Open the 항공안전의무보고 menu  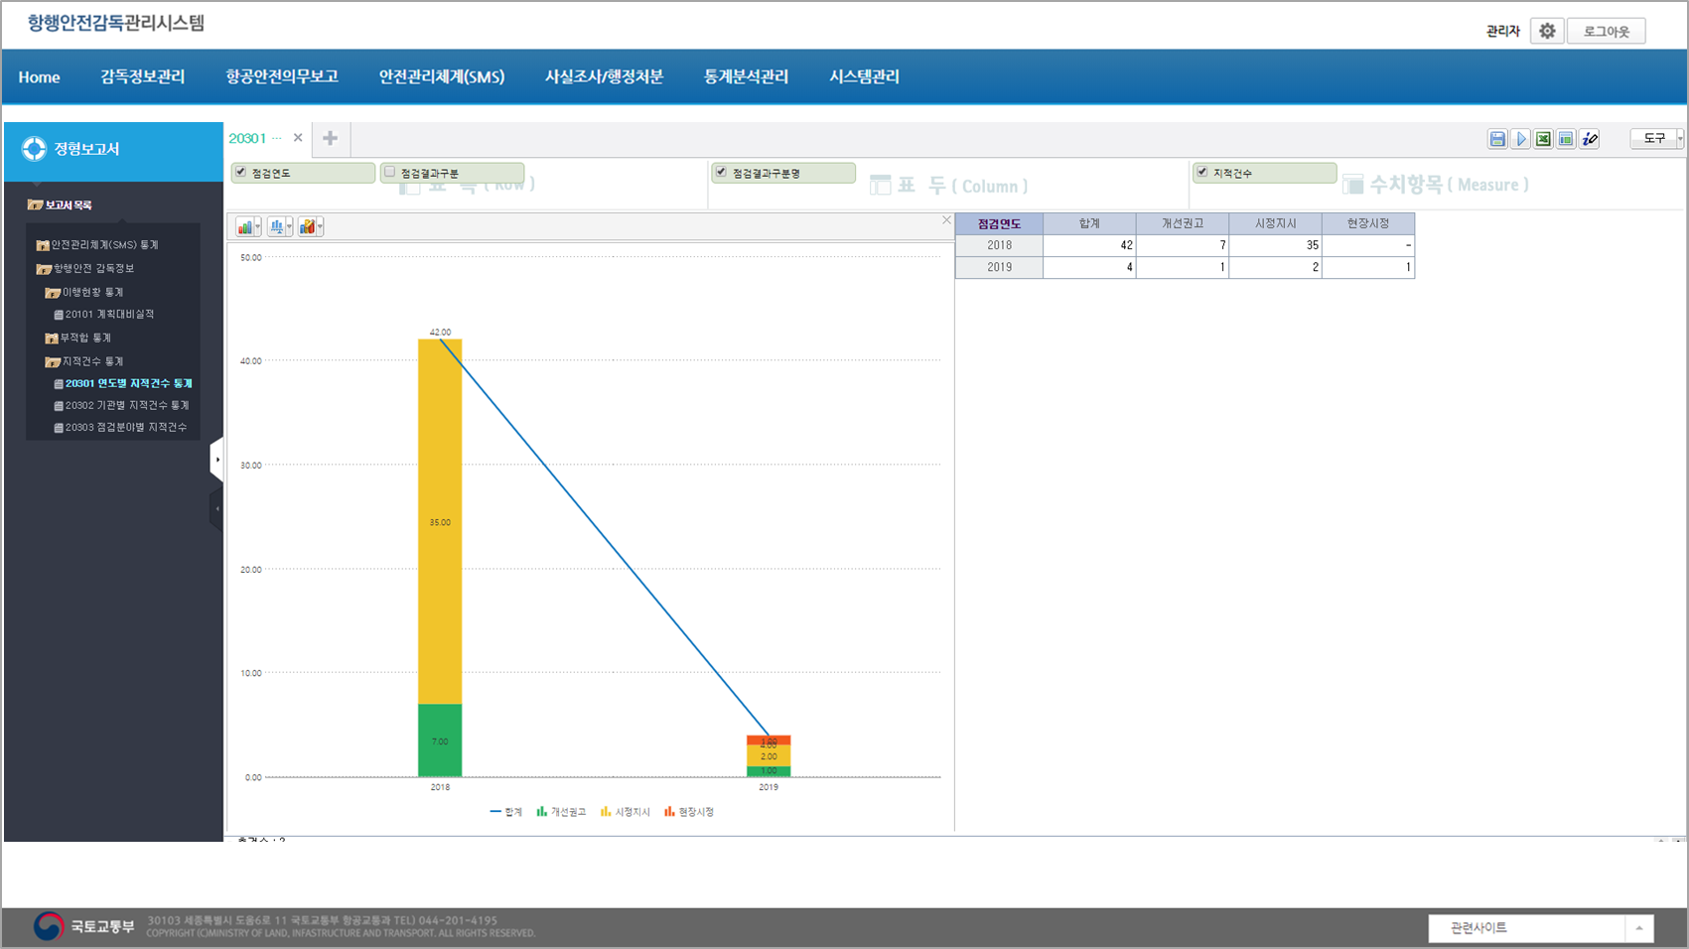click(282, 77)
